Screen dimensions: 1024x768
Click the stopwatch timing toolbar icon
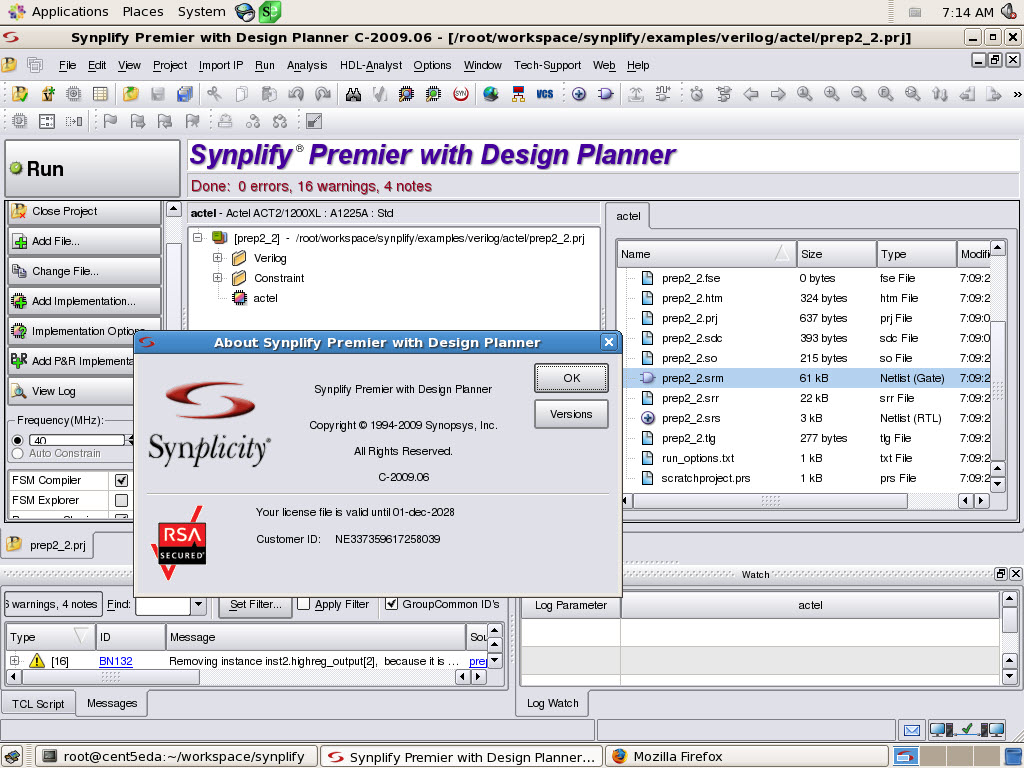click(x=697, y=94)
